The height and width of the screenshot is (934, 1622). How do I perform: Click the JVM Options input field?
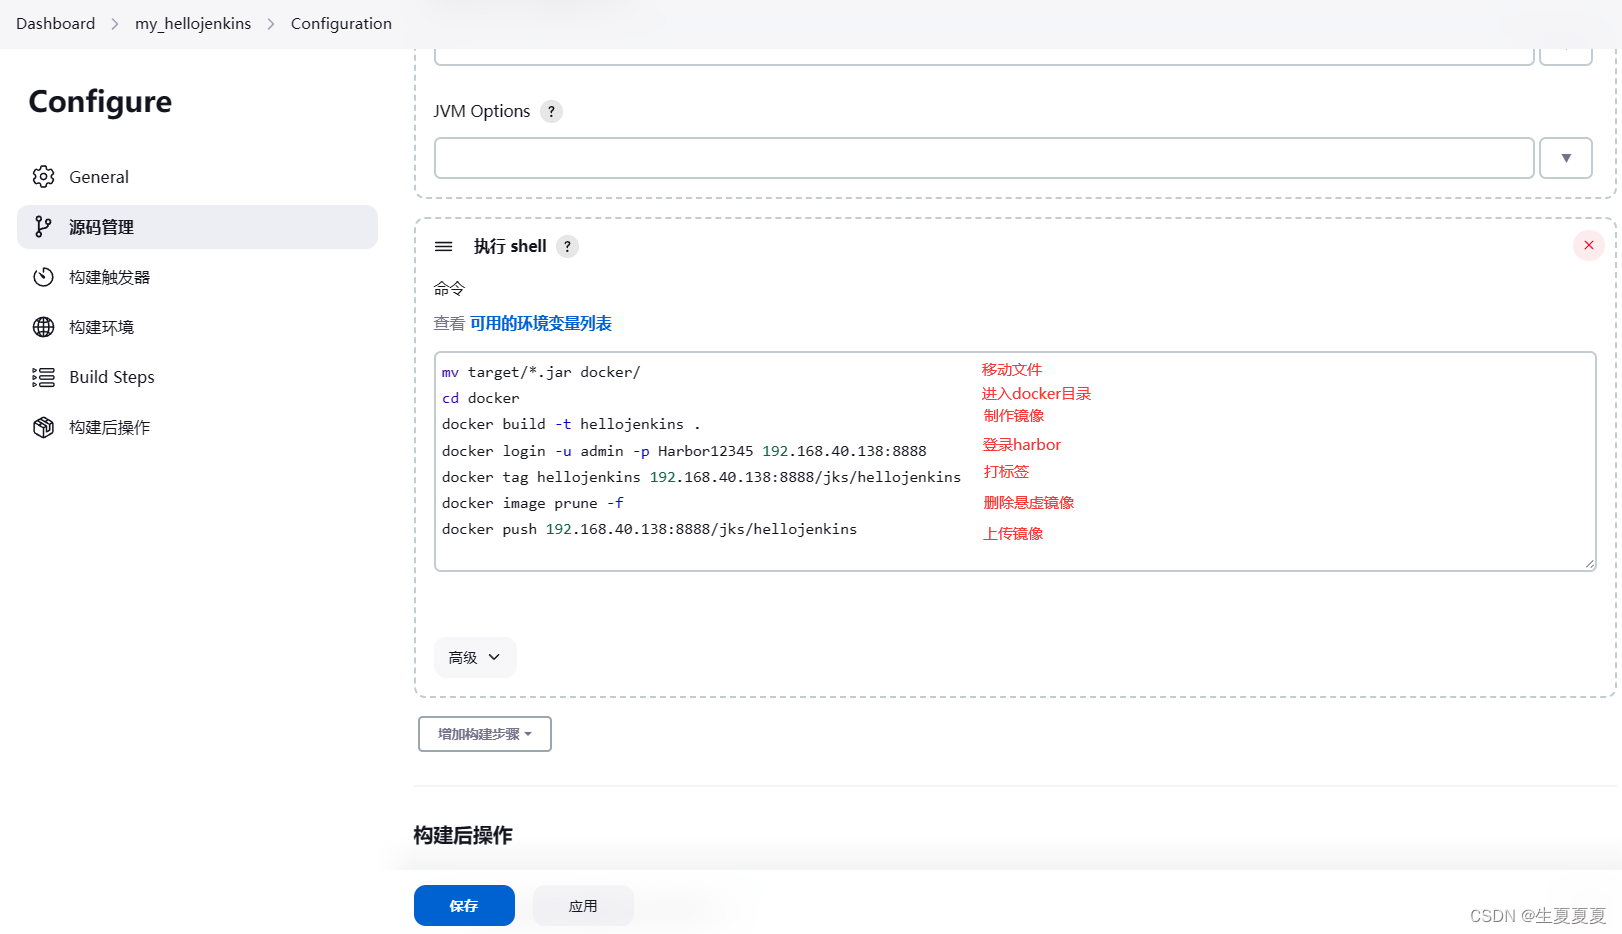coord(984,158)
